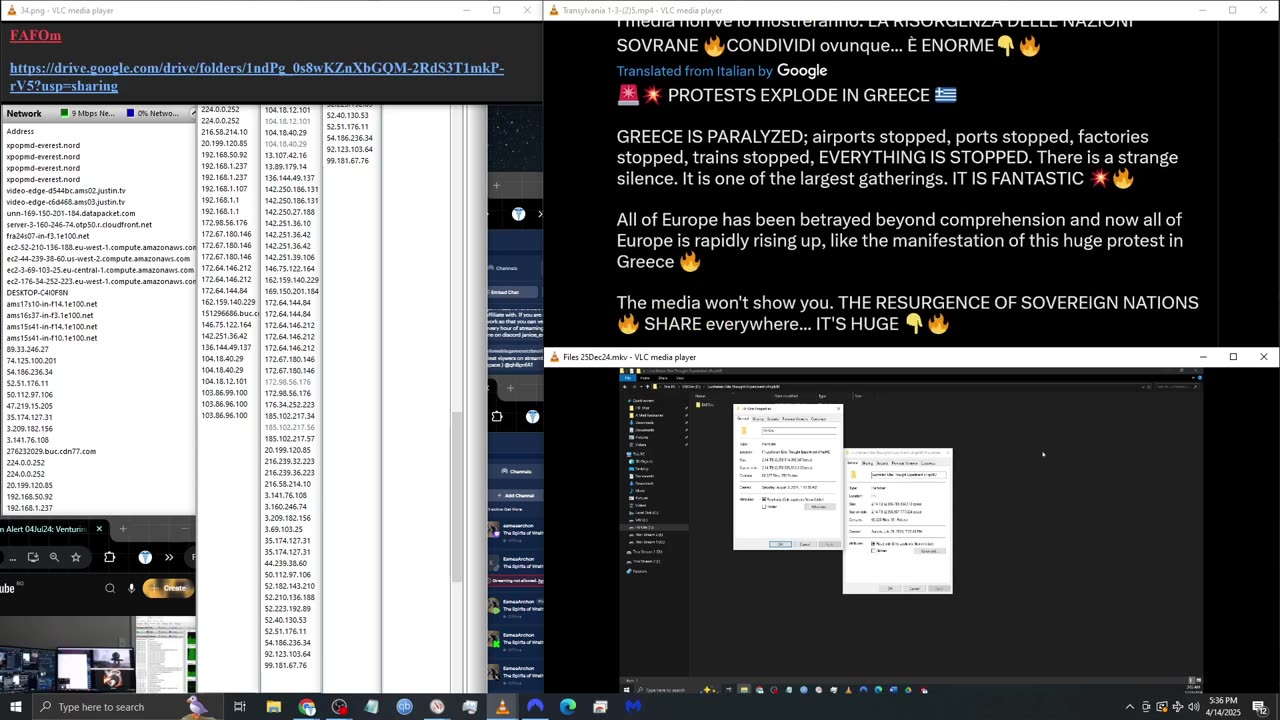This screenshot has height=720, width=1280.
Task: Select server-3-160-246-74.otp50.r.cloudfront.net row
Action: (79, 224)
